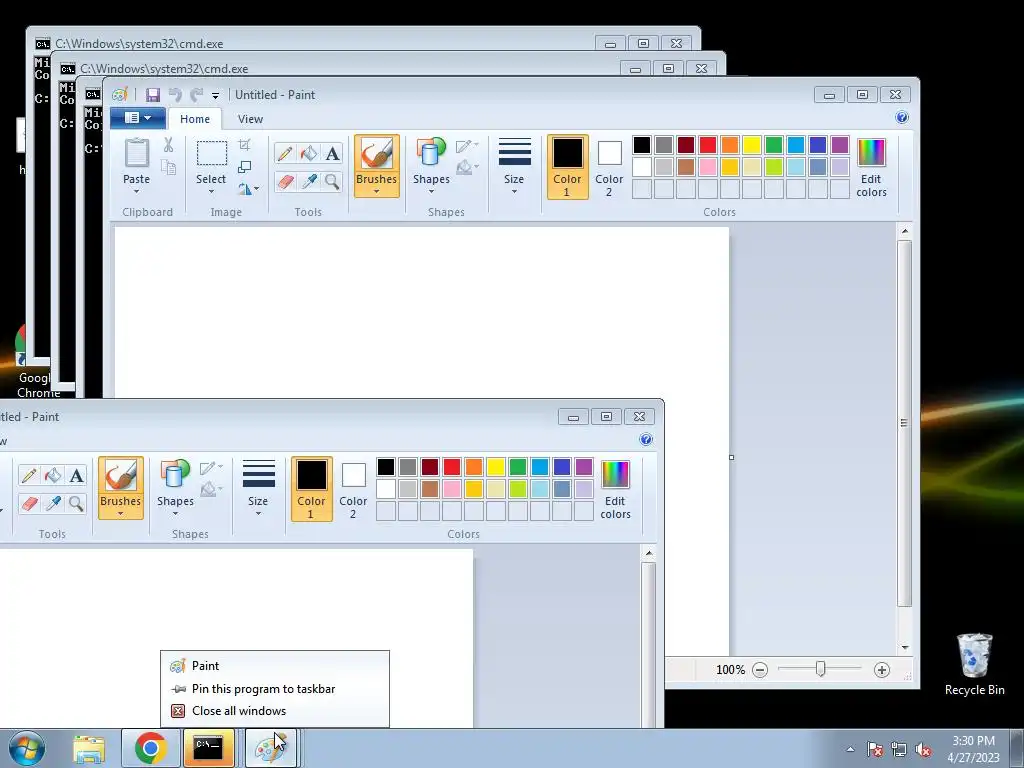Click Edit colors in front Paint window
The width and height of the screenshot is (1024, 768).
point(615,489)
